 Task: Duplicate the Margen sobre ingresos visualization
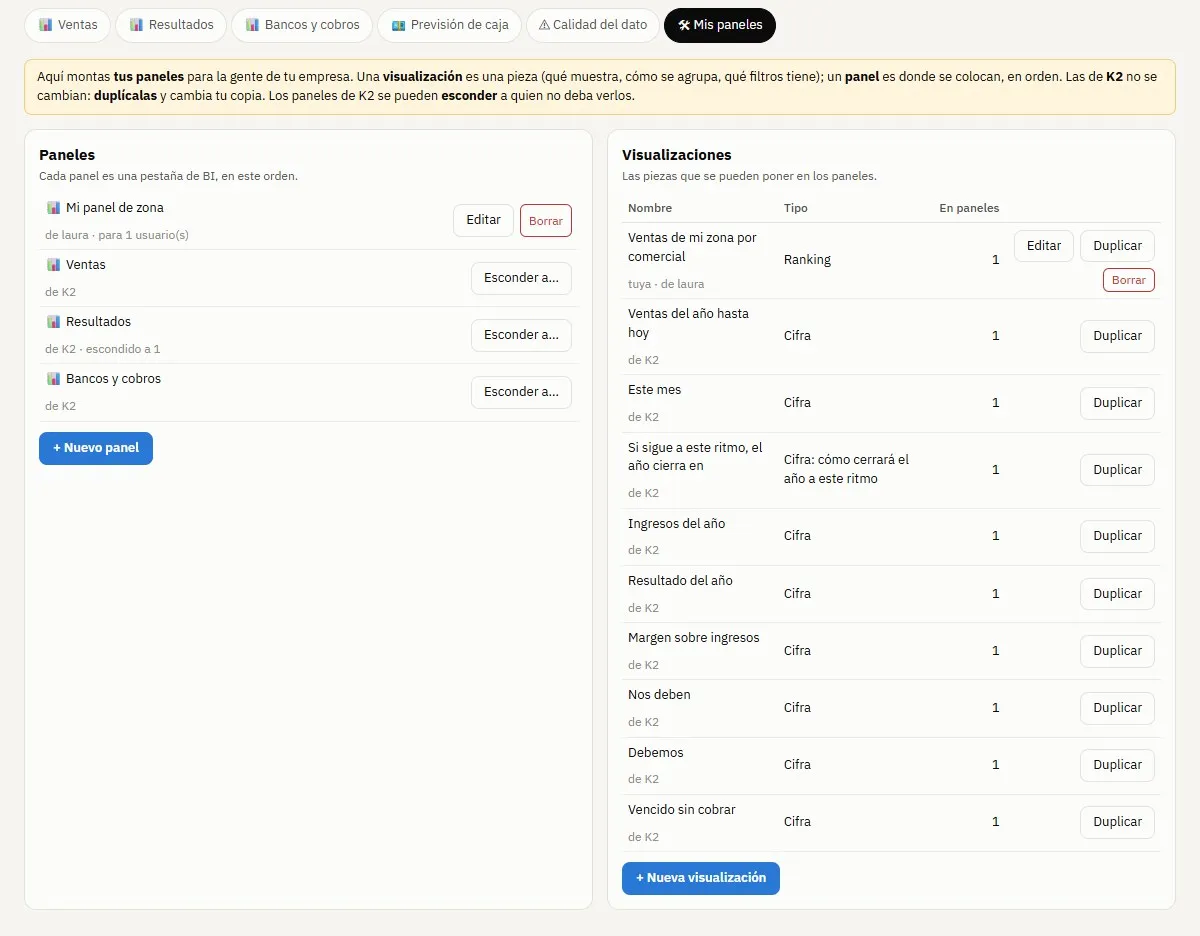click(1117, 651)
